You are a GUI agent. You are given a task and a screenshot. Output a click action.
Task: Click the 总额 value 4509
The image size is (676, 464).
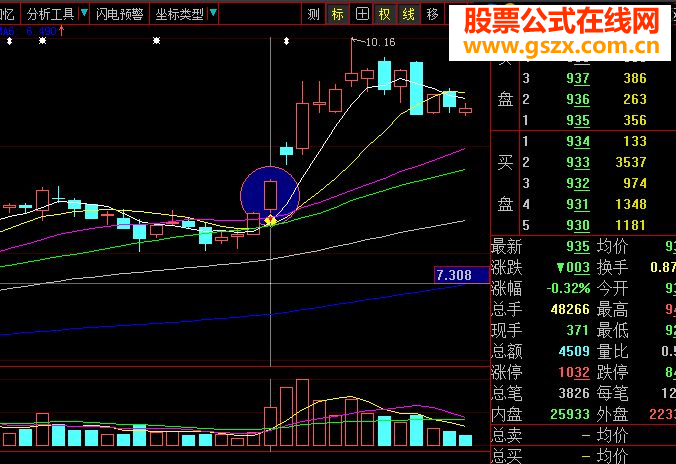[574, 351]
